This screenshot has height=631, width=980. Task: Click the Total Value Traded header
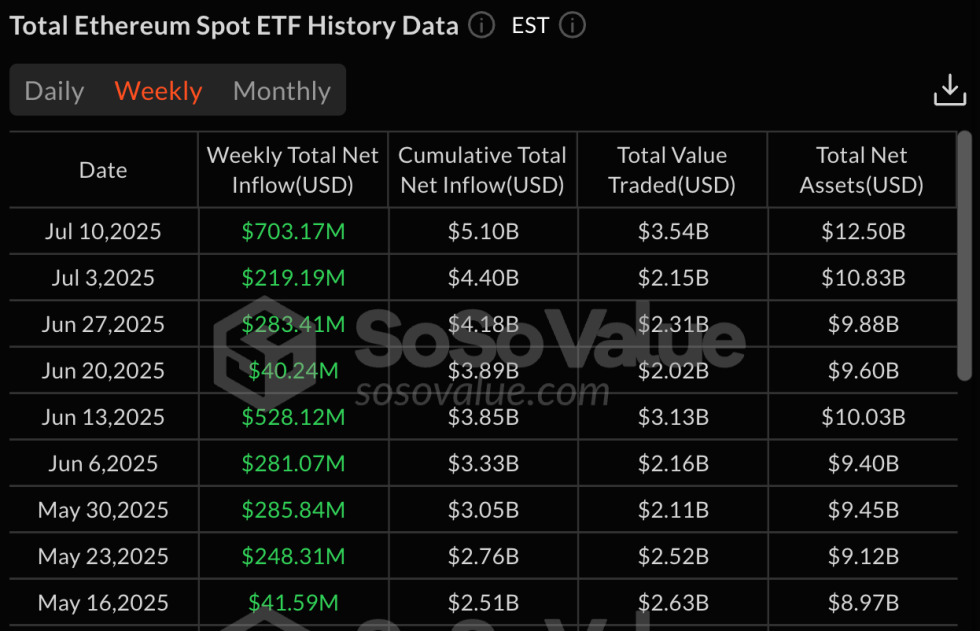coord(672,170)
